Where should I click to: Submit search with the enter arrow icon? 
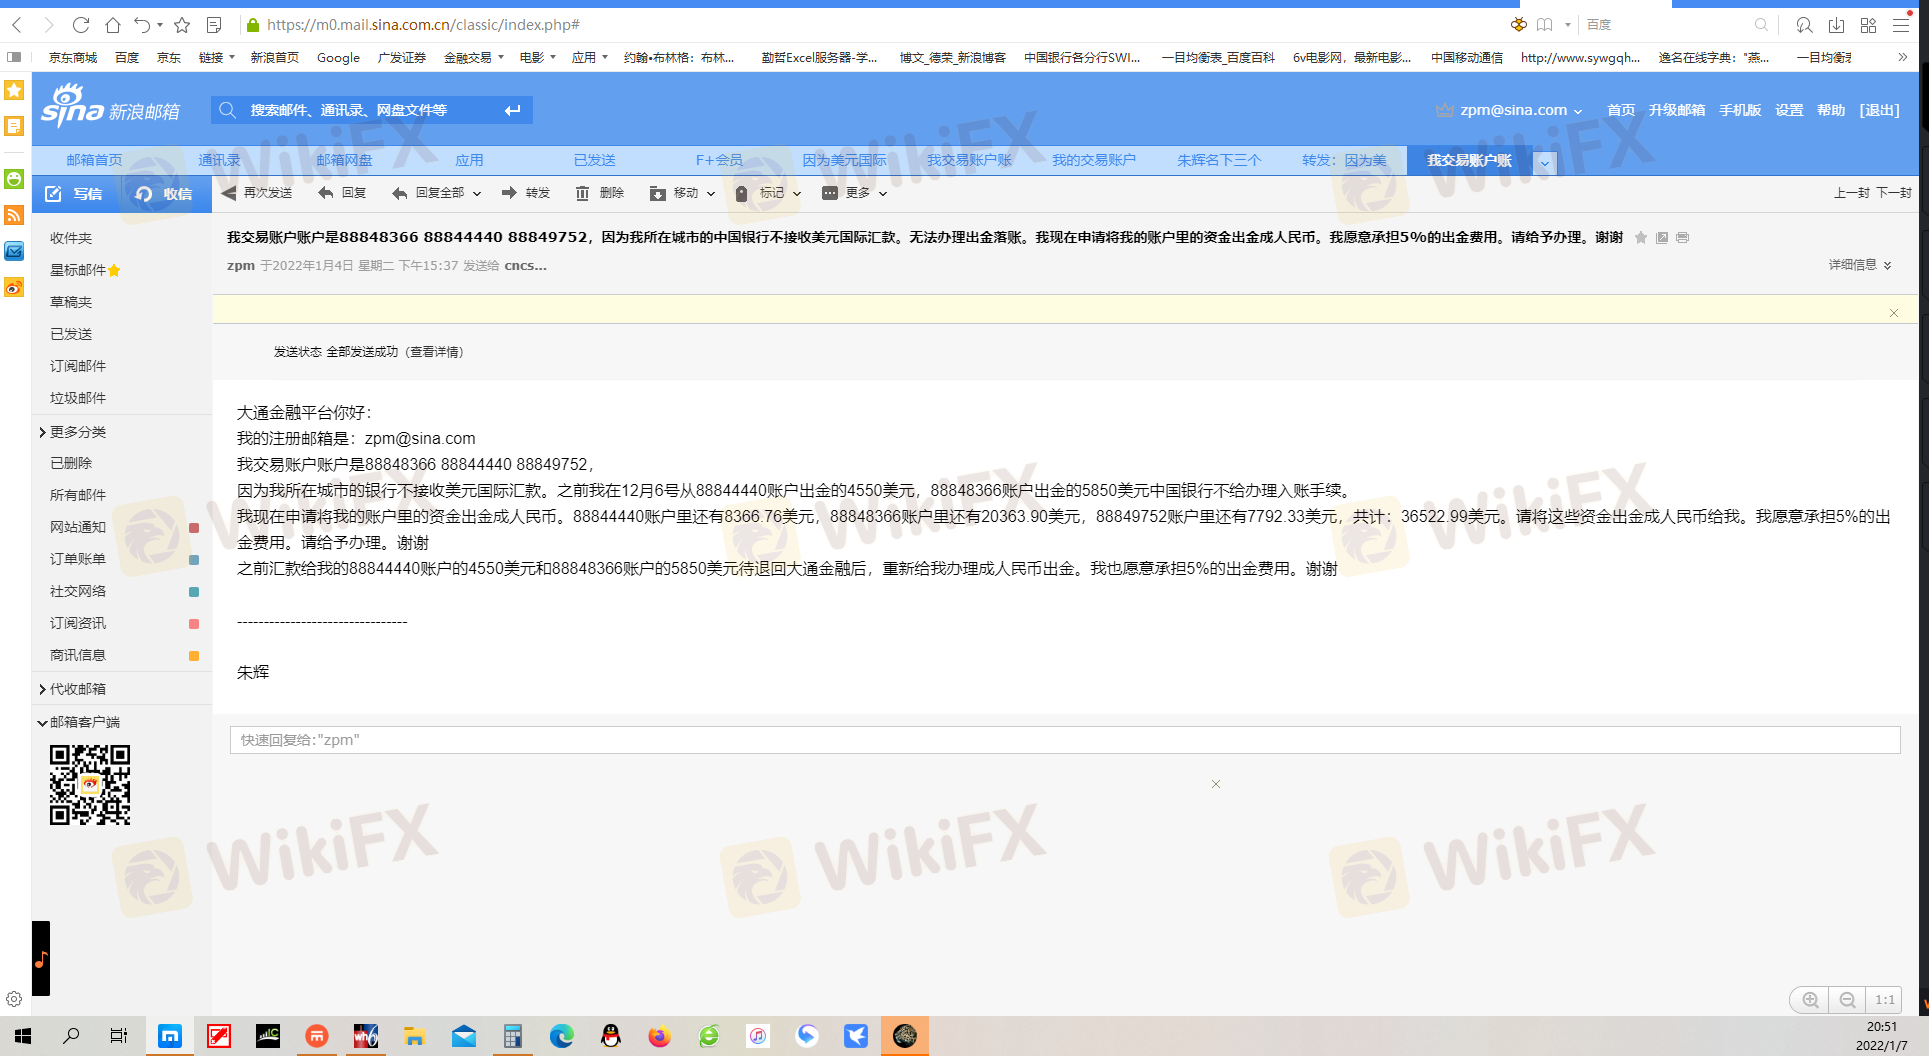point(513,110)
